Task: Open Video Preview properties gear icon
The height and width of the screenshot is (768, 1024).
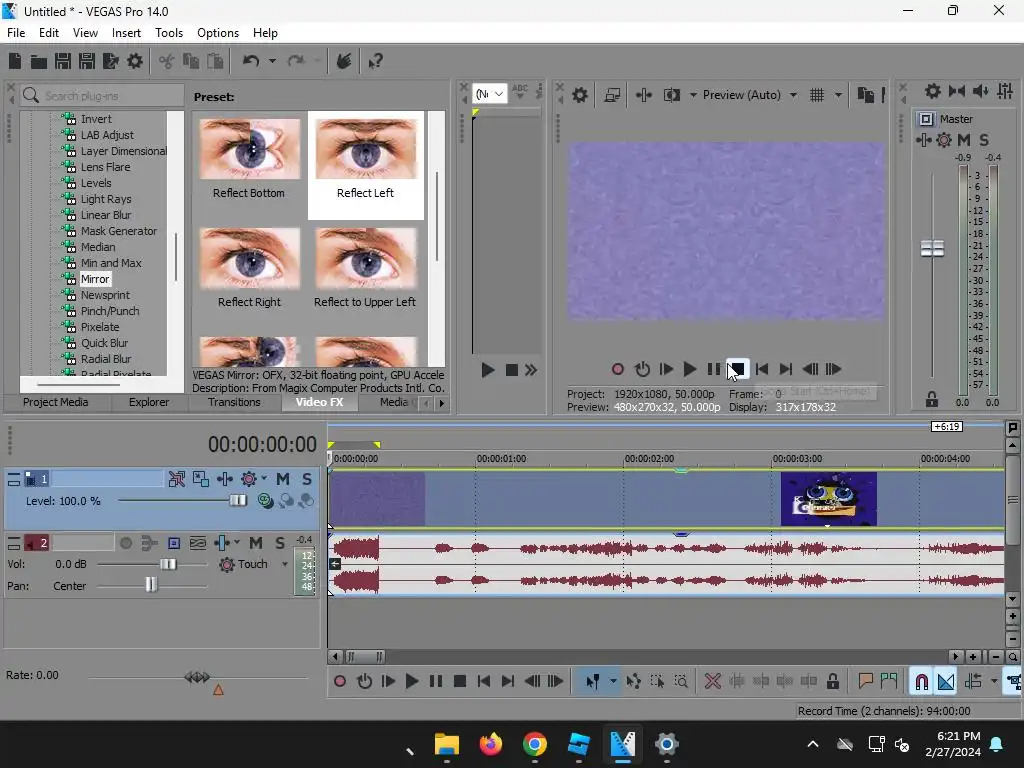Action: [579, 95]
